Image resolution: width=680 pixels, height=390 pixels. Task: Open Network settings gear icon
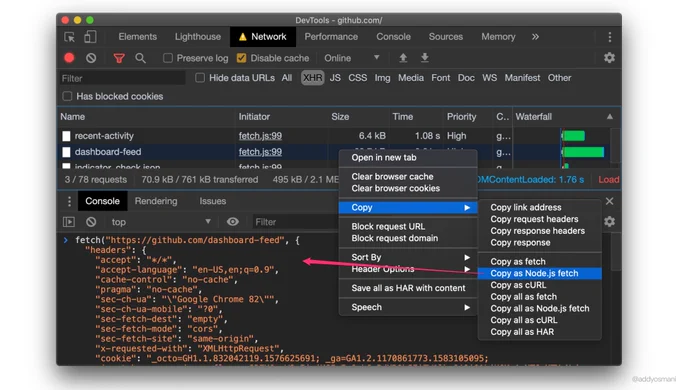609,58
